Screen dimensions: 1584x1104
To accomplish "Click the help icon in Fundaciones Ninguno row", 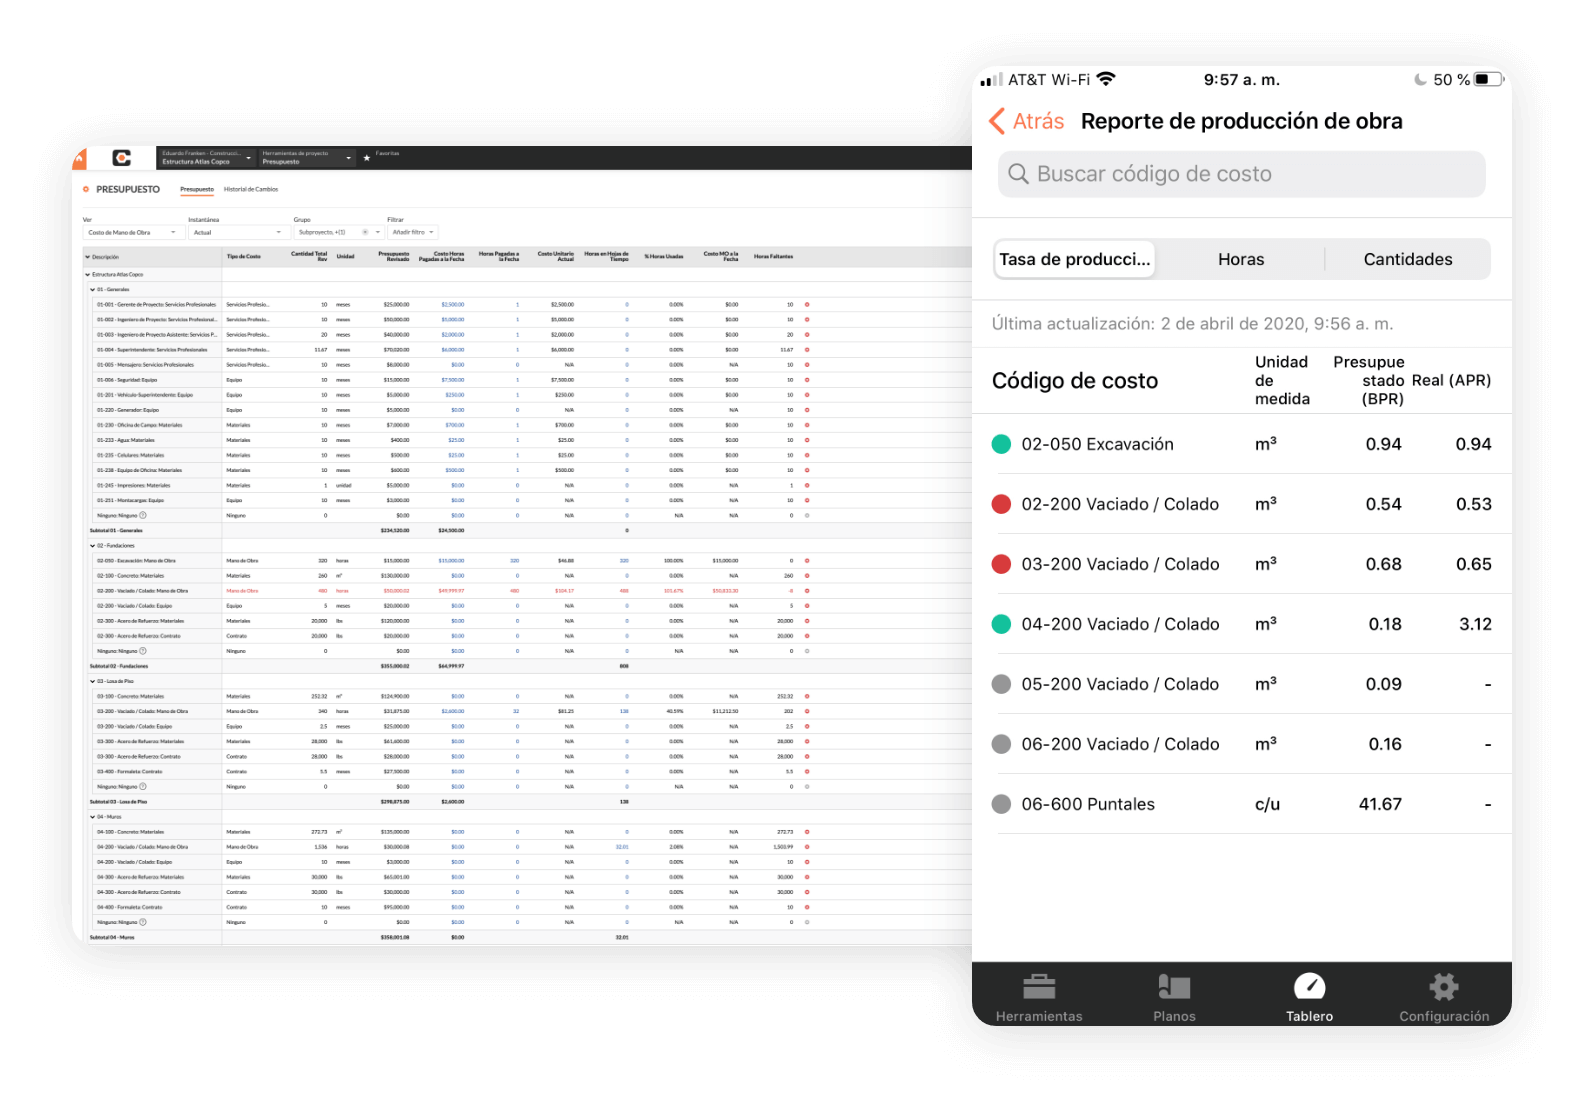I will coord(143,651).
